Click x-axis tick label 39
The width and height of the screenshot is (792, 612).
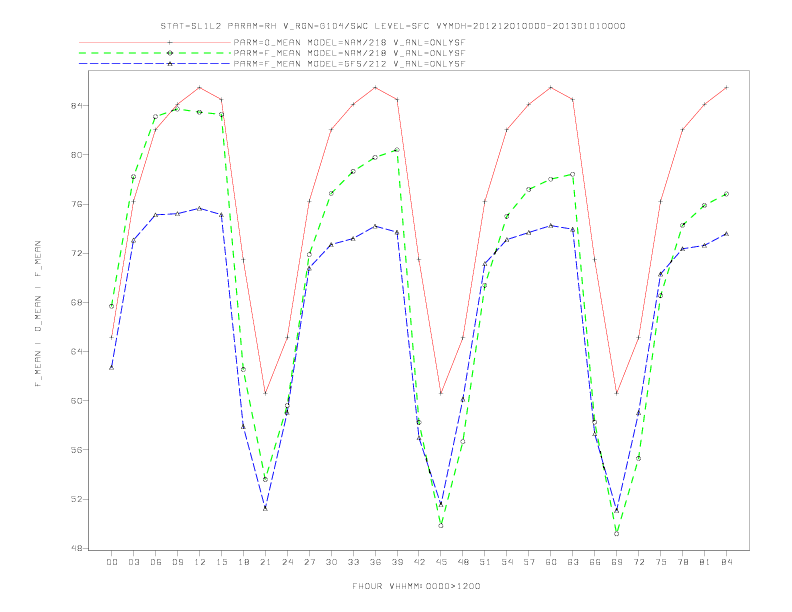pyautogui.click(x=397, y=562)
